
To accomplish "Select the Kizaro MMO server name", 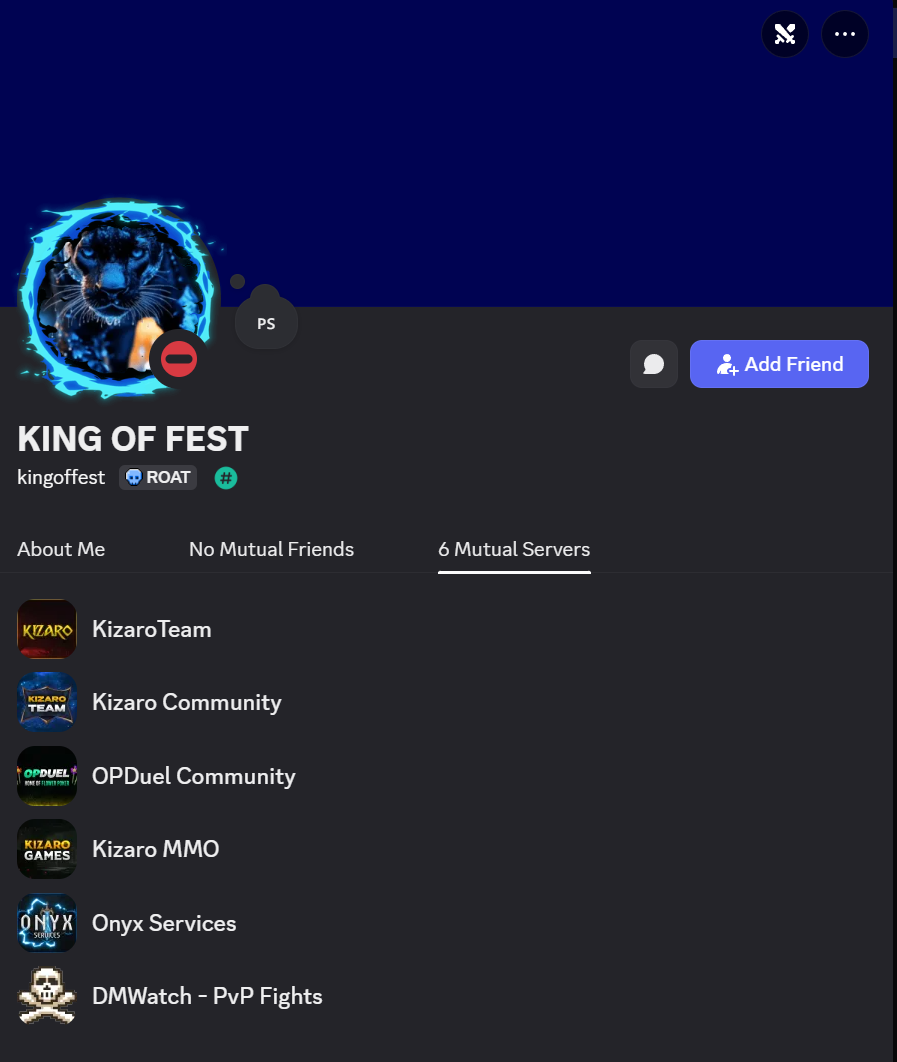I will 155,849.
